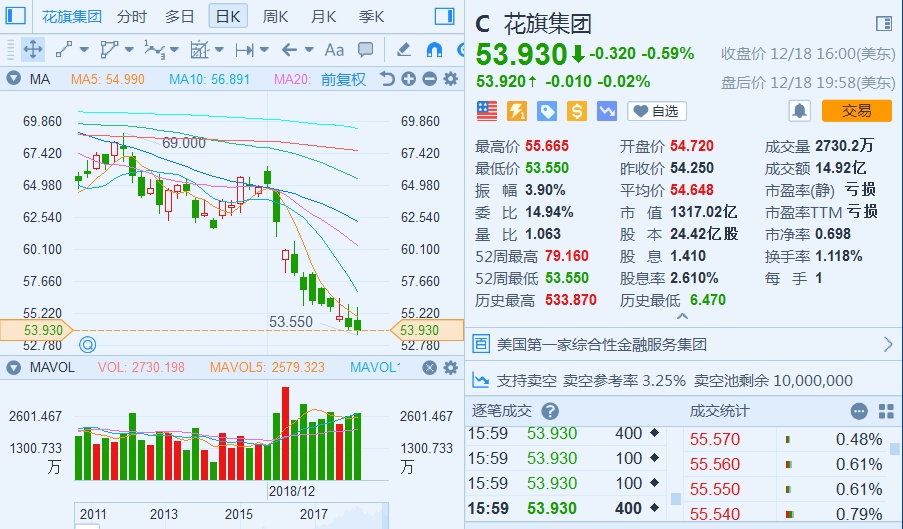Switch to the 季K chart tab
This screenshot has height=529, width=903.
(x=371, y=16)
